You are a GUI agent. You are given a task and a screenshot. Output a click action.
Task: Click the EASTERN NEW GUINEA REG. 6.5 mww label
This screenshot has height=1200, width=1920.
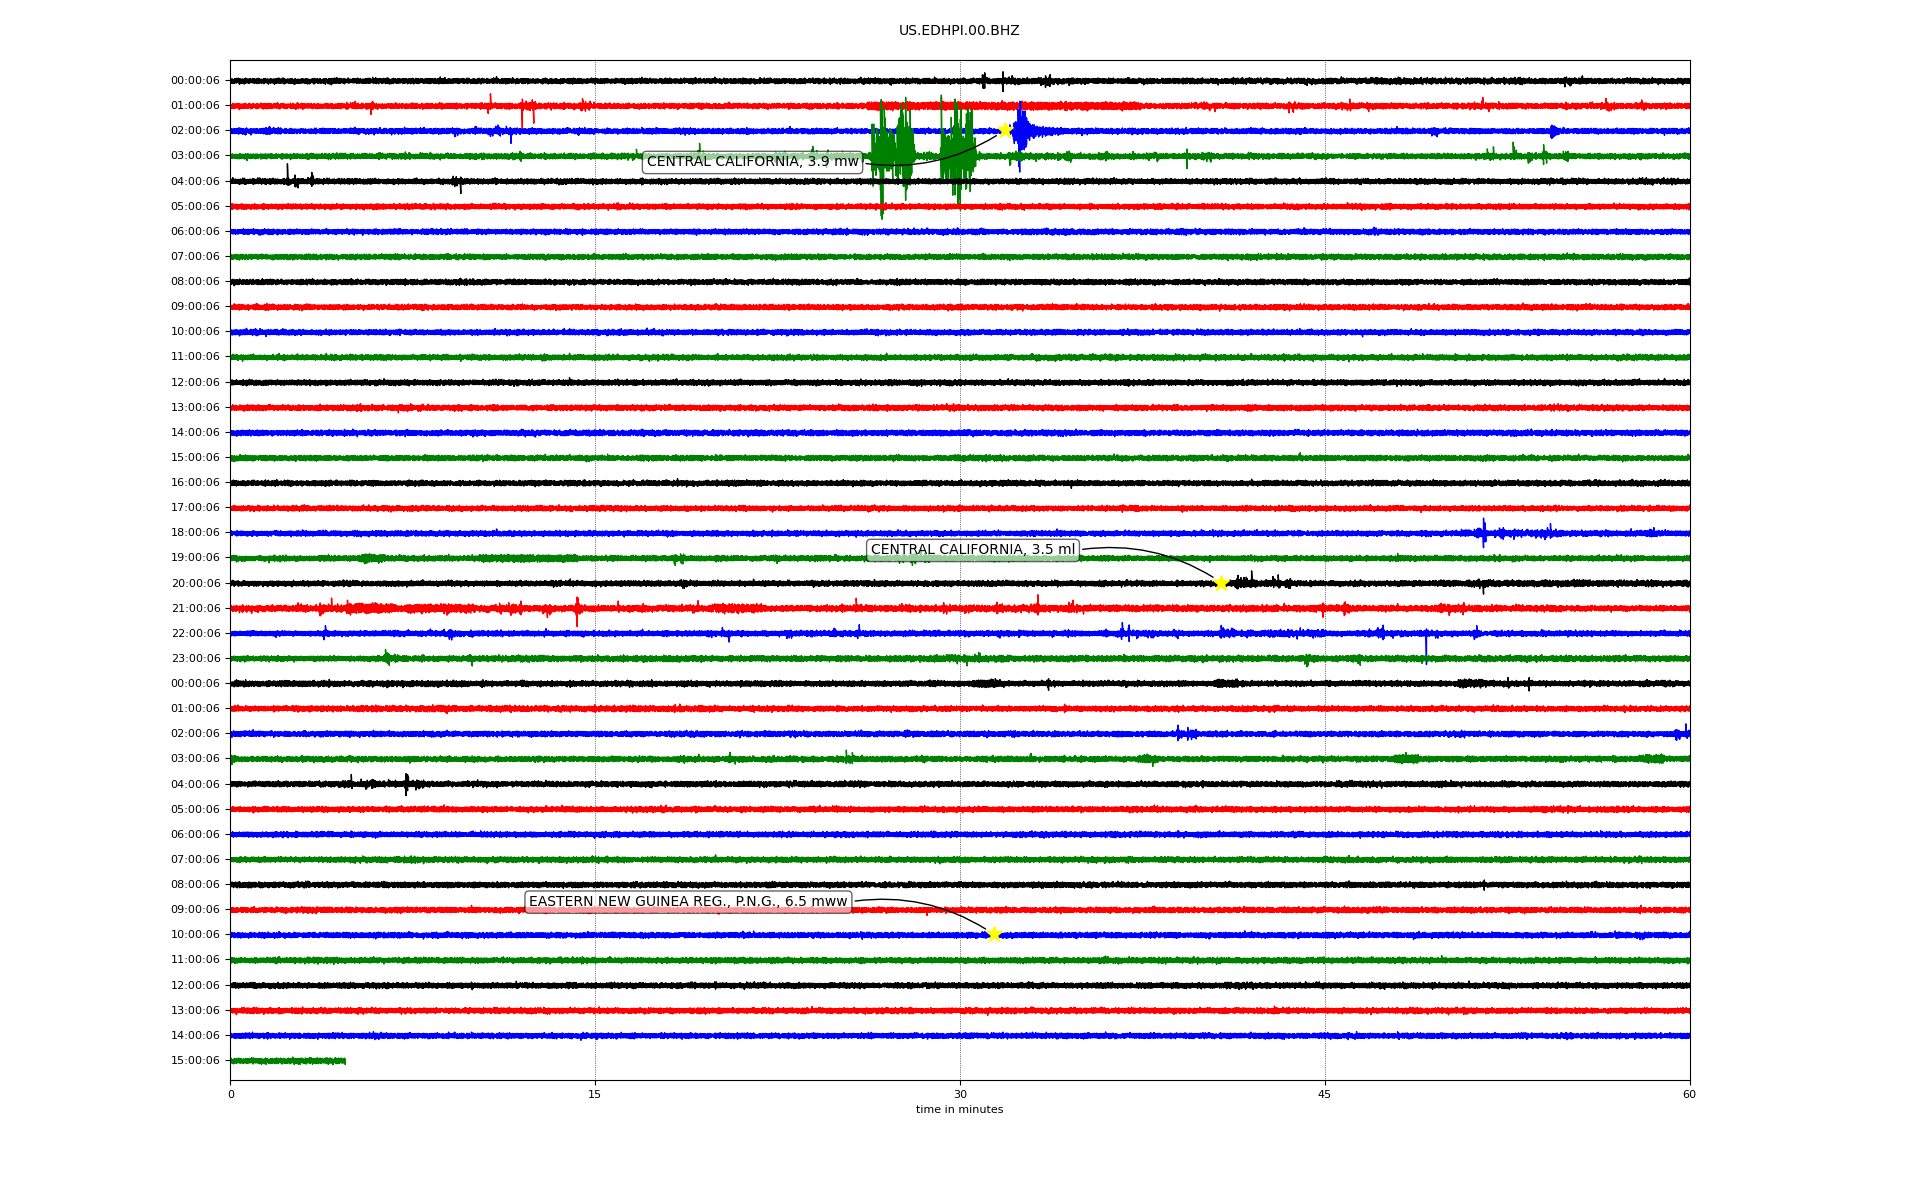pyautogui.click(x=688, y=902)
